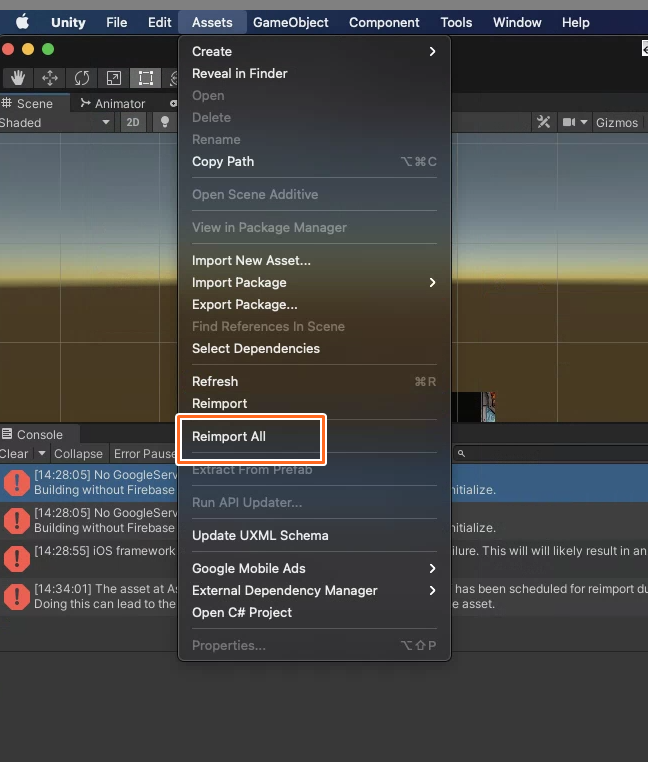Choose Export Package...
Screen dimensions: 648x762
point(314,305)
